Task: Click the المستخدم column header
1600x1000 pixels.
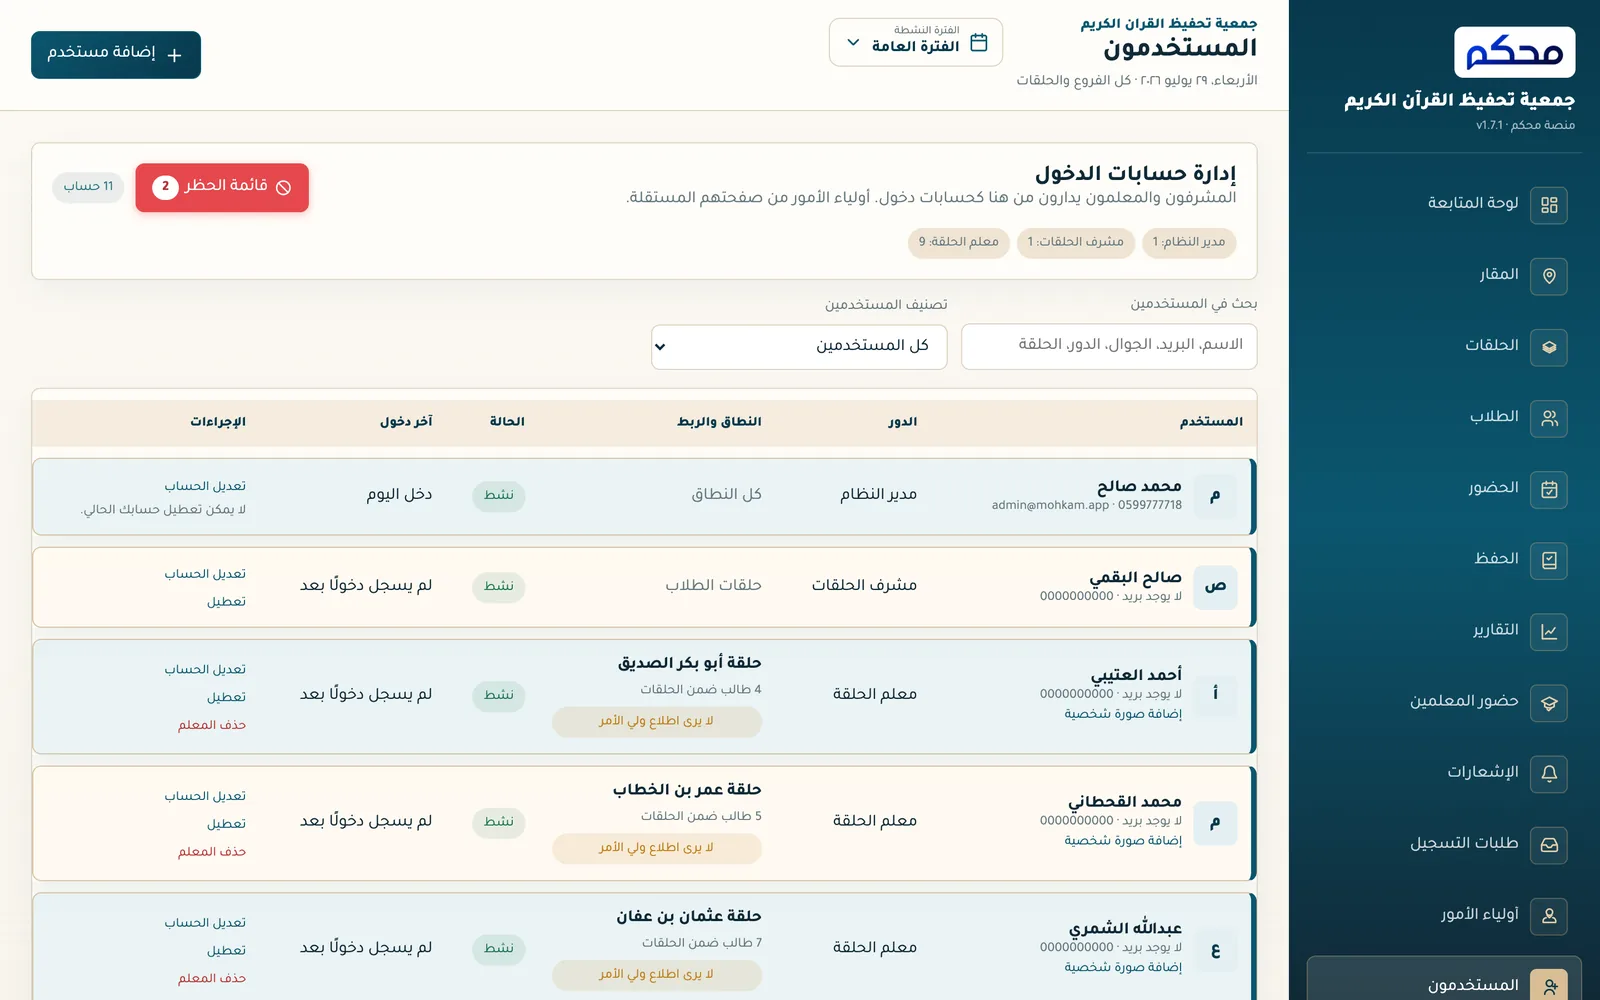Action: pyautogui.click(x=1211, y=422)
